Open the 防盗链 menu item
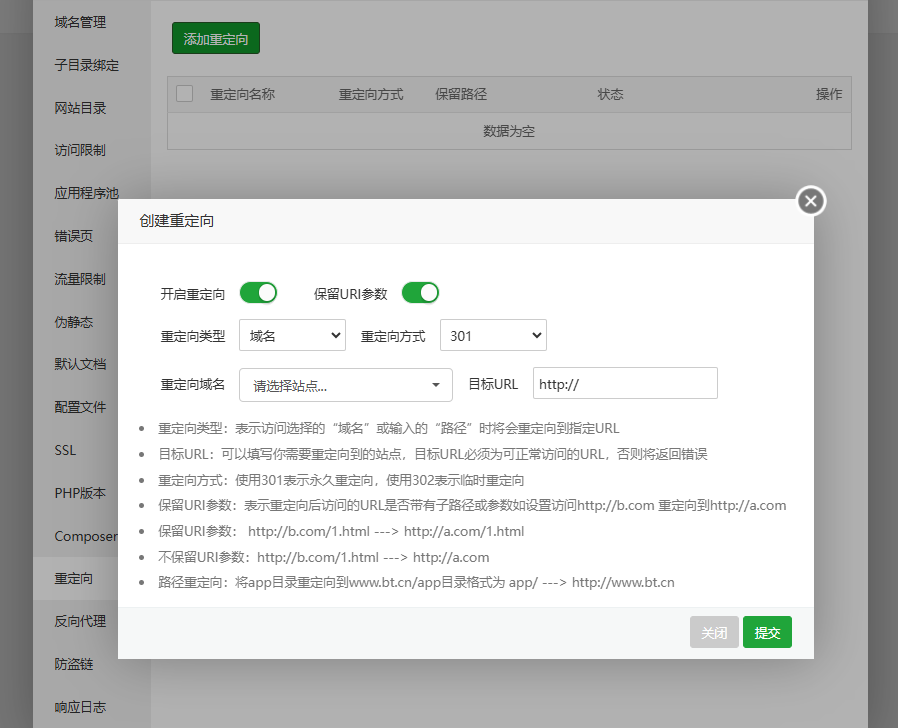This screenshot has height=728, width=898. (74, 664)
